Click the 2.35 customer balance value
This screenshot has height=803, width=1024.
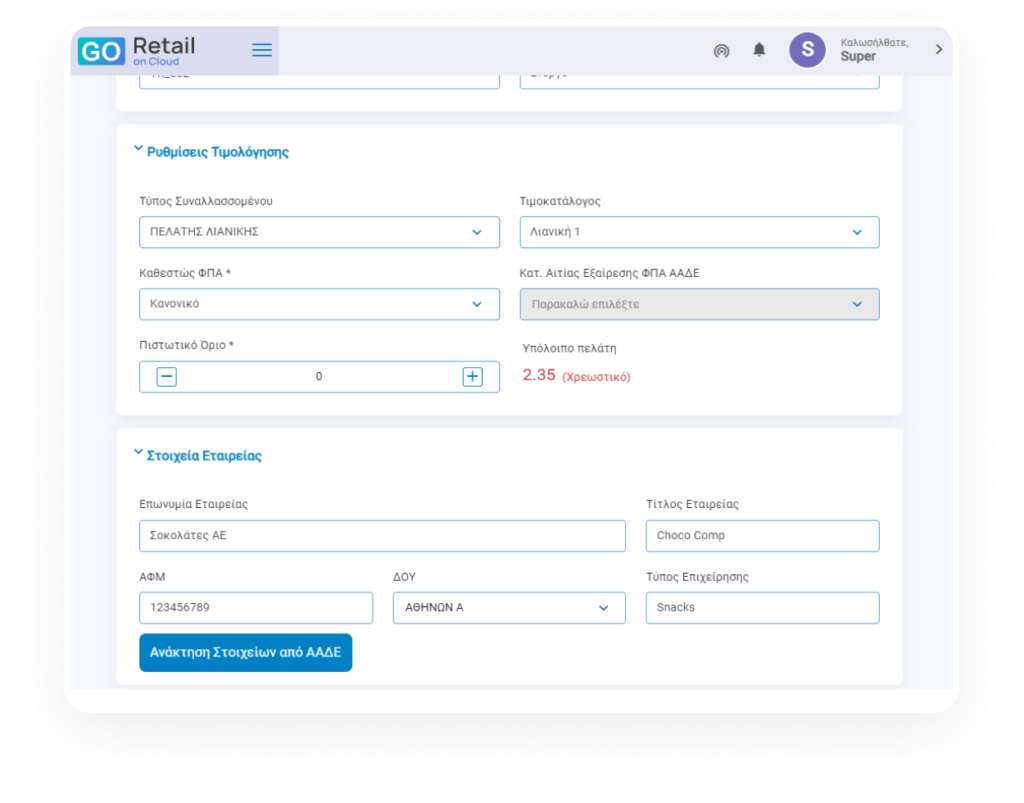coord(539,375)
